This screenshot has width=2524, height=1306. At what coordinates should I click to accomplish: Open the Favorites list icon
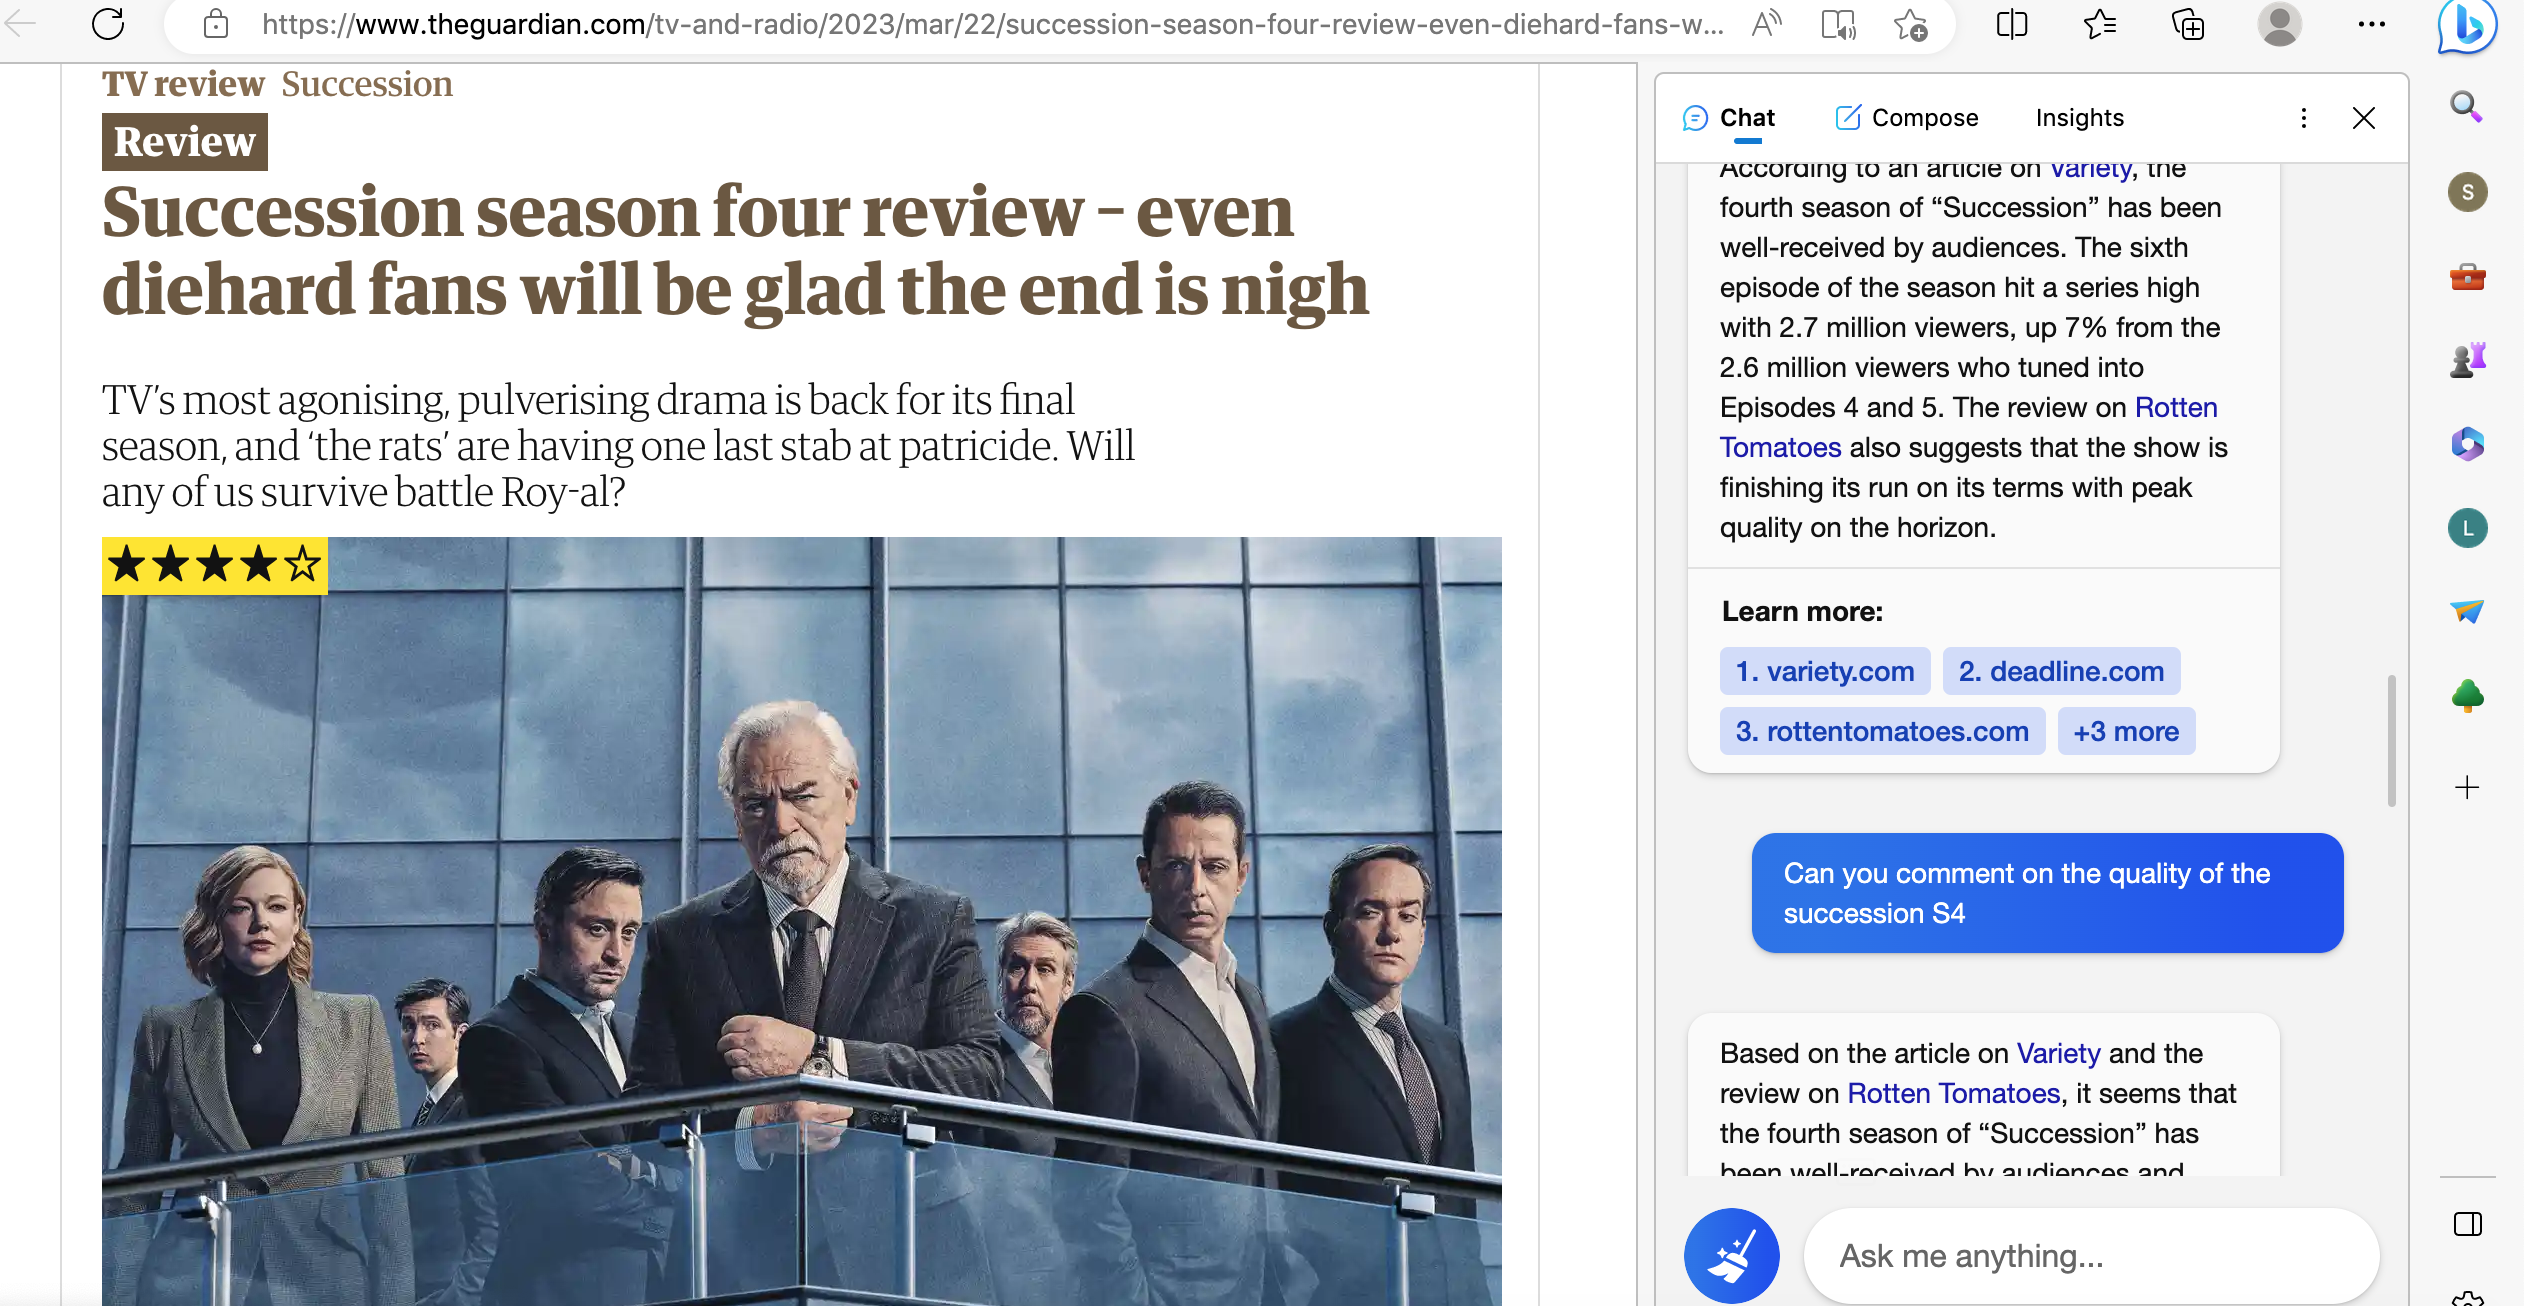pos(2099,24)
